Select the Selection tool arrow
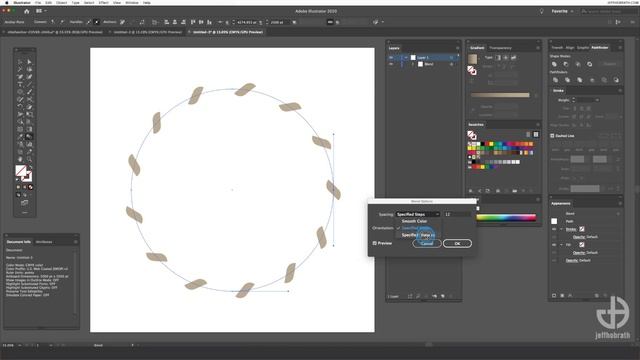The width and height of the screenshot is (640, 360). (x=20, y=62)
